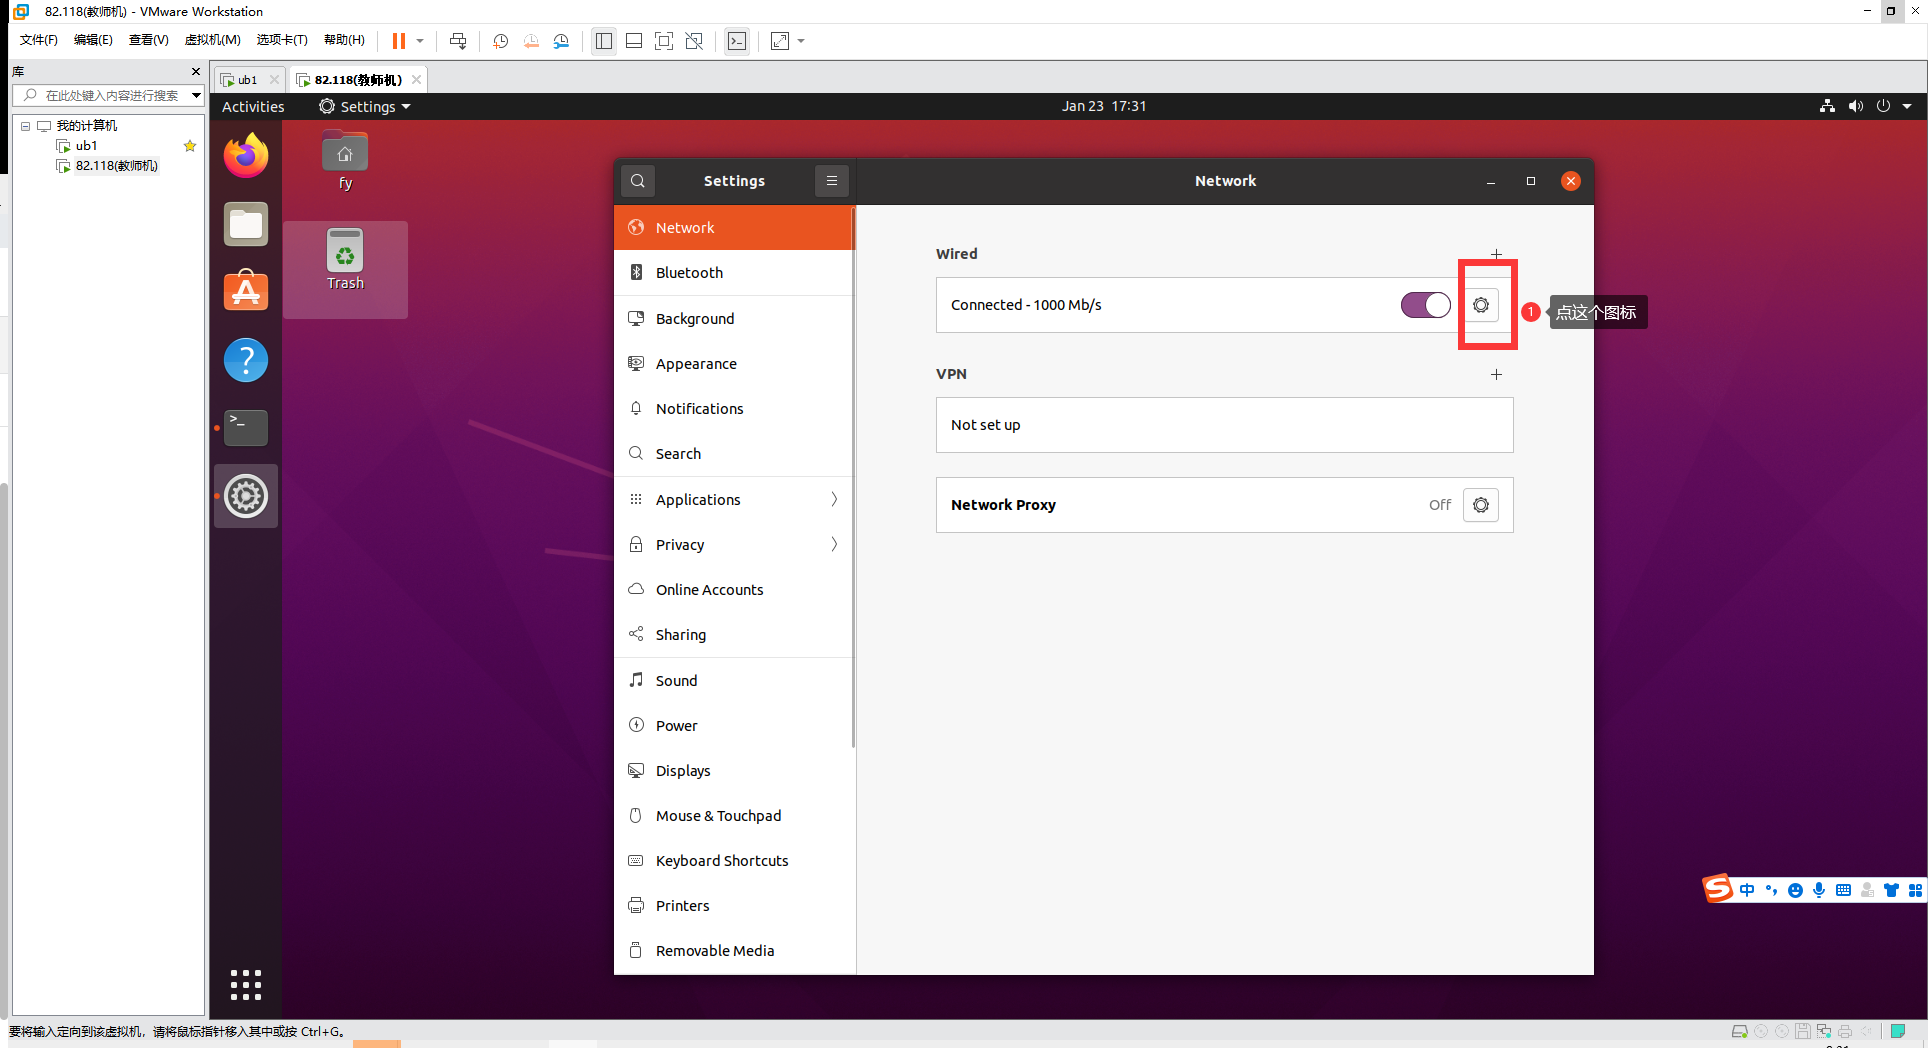Add a new VPN connection
Image resolution: width=1928 pixels, height=1048 pixels.
pos(1496,374)
